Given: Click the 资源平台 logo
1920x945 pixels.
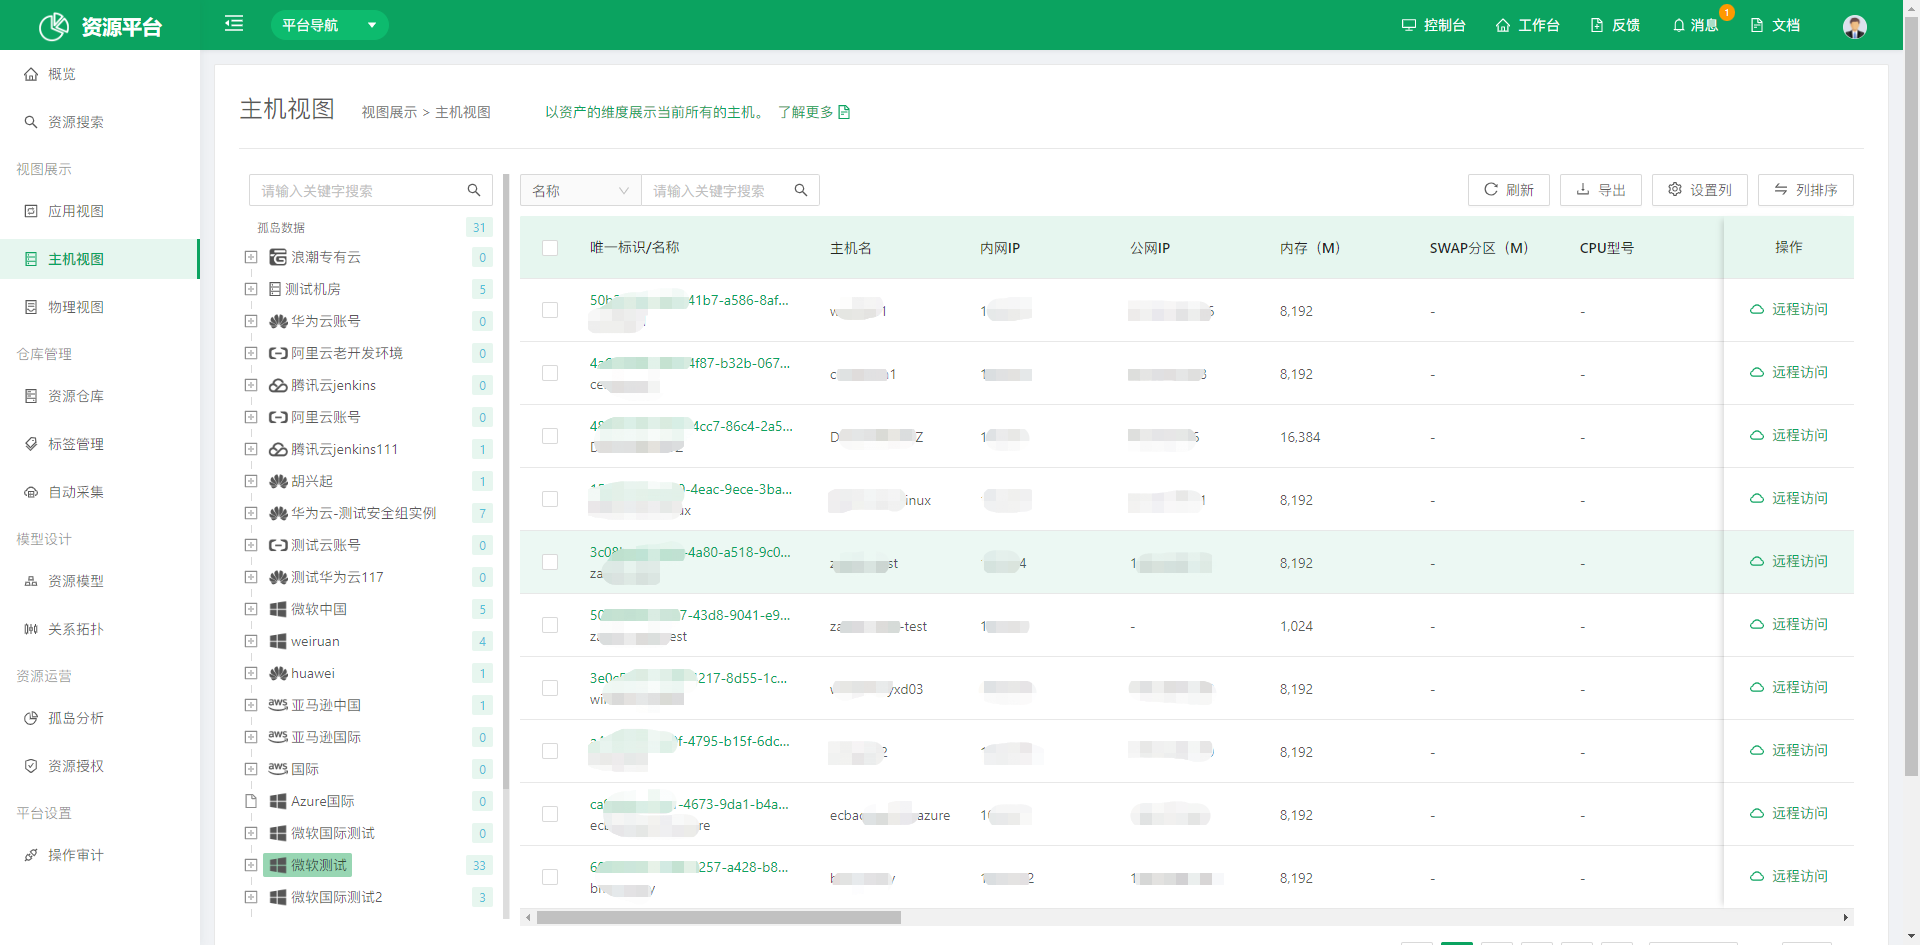Looking at the screenshot, I should tap(100, 26).
